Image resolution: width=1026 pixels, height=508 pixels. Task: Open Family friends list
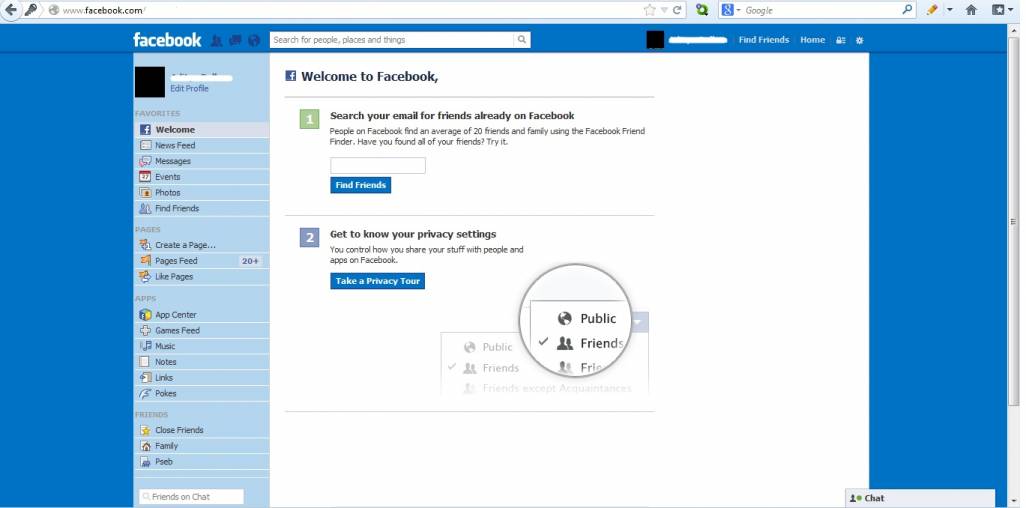point(202,446)
